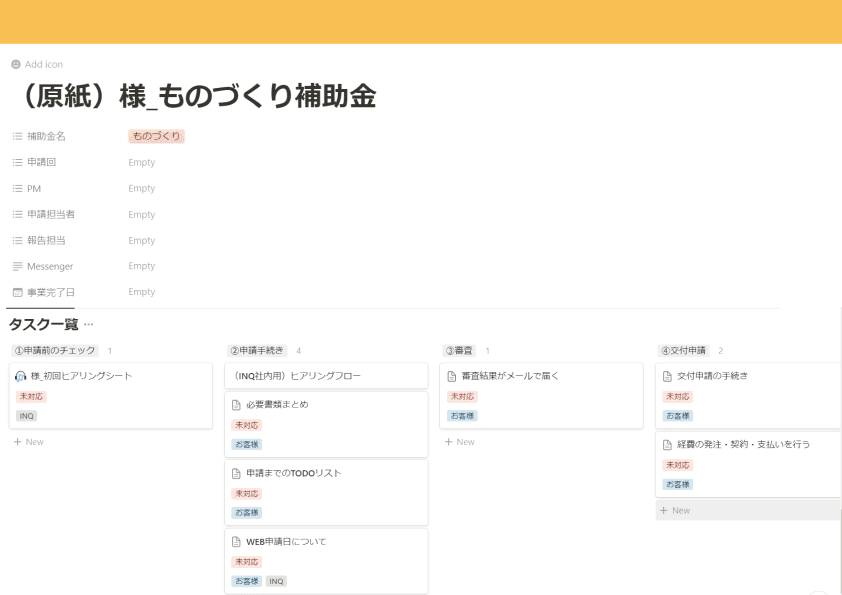Open the 審査結果がメールで届く card

541,396
